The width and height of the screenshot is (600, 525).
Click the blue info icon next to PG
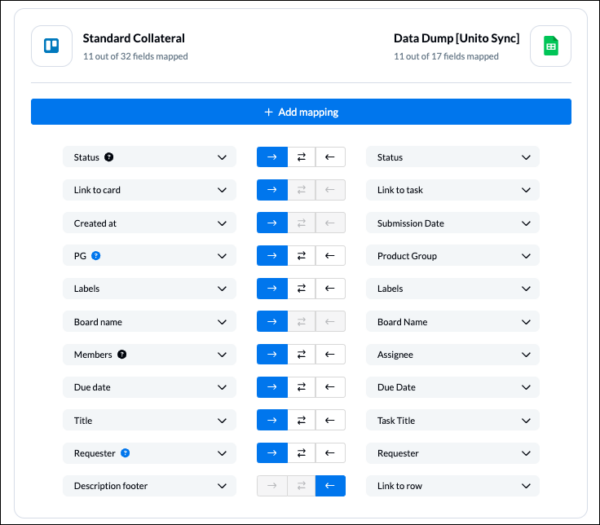click(x=96, y=256)
